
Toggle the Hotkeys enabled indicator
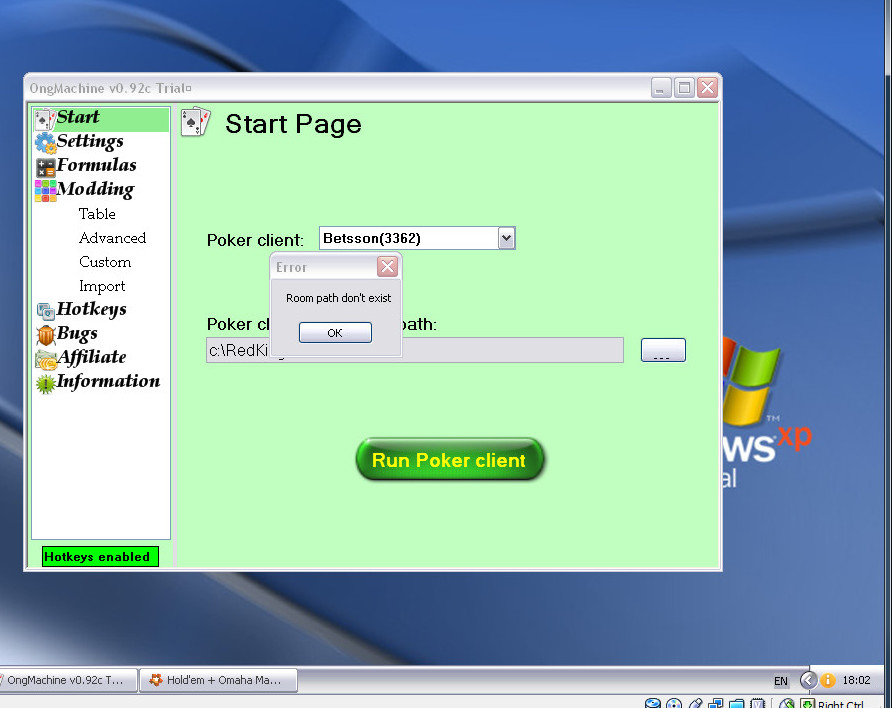coord(100,557)
